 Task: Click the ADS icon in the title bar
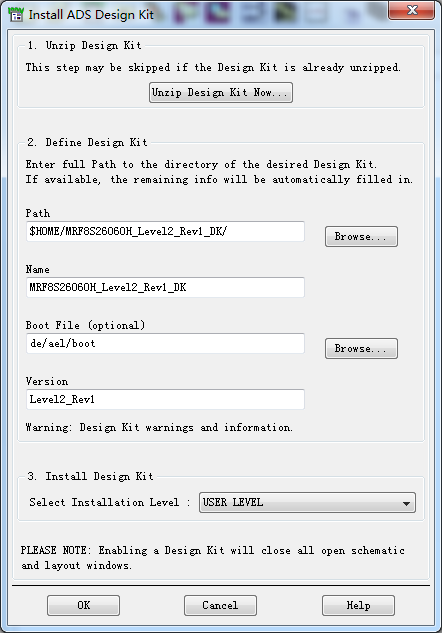click(x=15, y=14)
